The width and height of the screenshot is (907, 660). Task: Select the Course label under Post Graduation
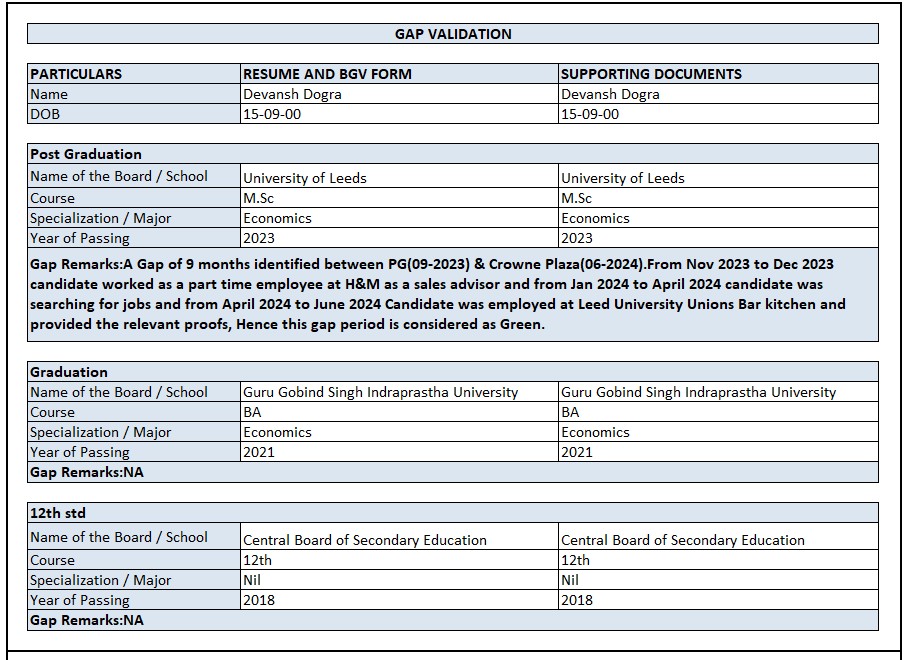pos(52,198)
